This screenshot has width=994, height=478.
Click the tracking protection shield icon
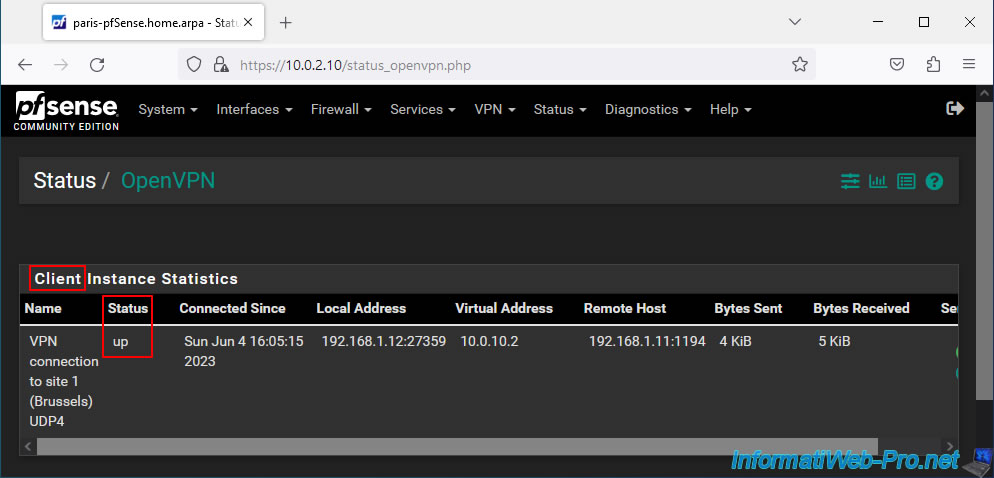[x=194, y=65]
